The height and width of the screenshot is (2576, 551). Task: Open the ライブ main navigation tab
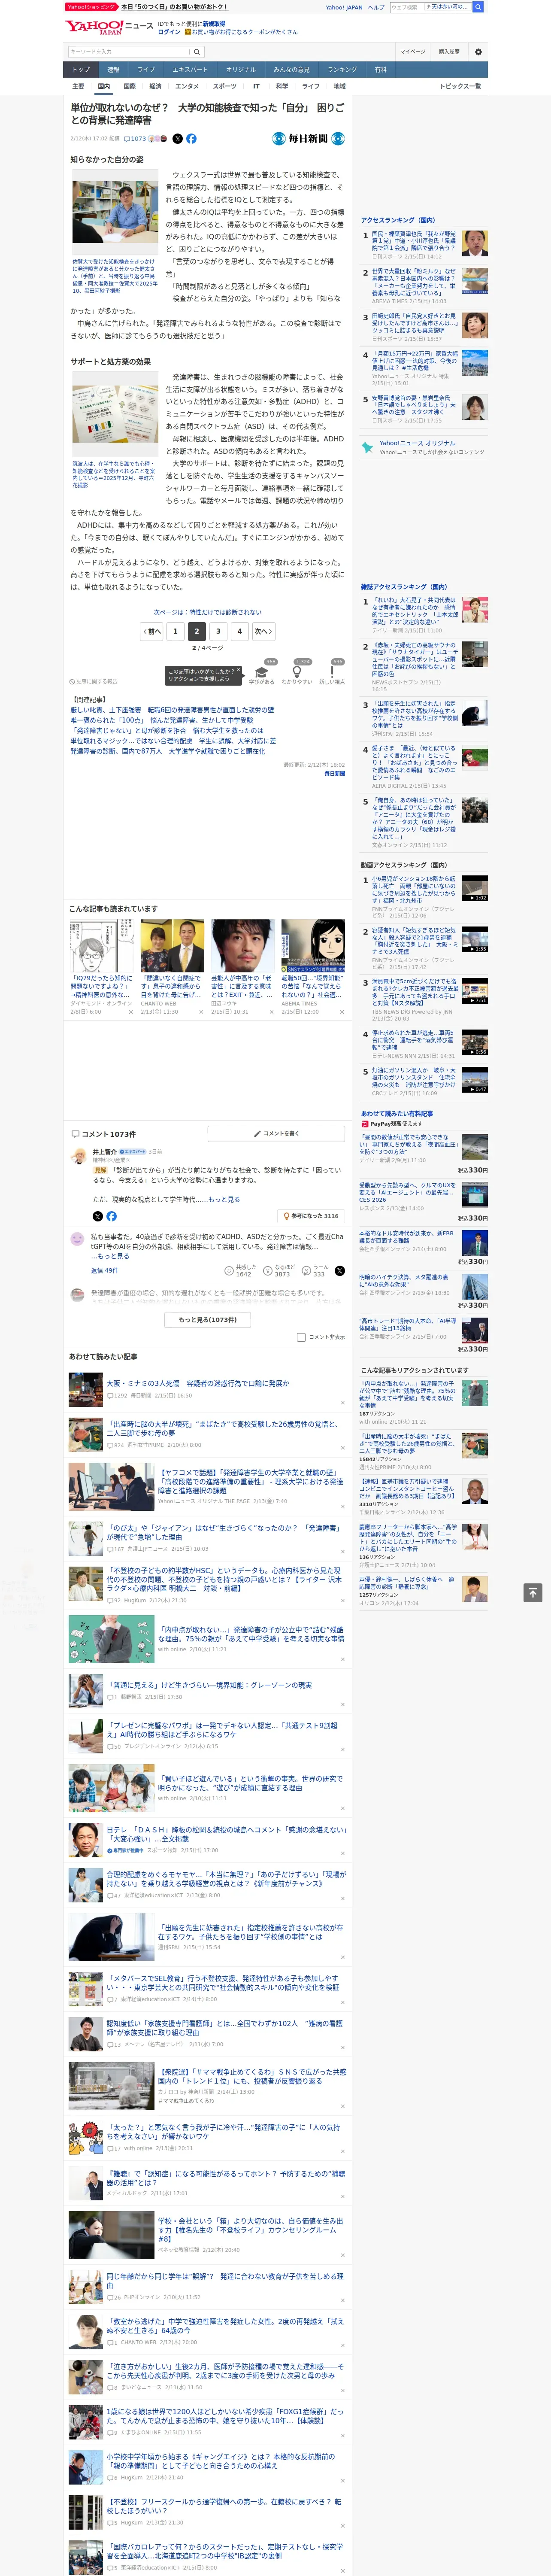146,69
